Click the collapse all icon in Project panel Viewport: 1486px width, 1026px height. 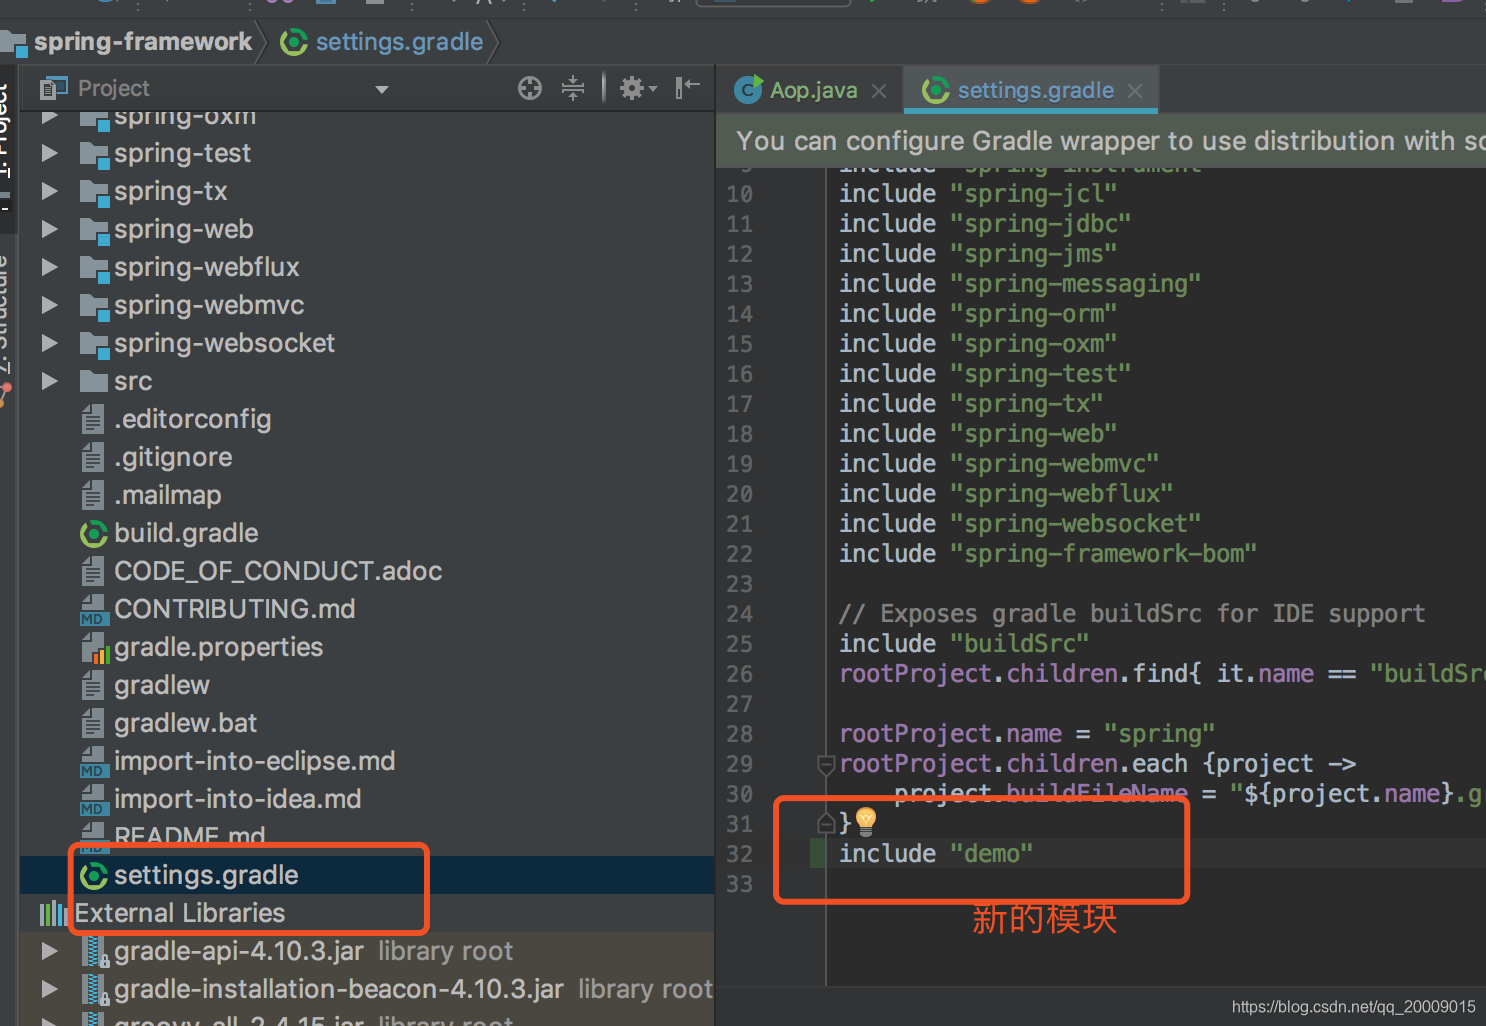point(573,88)
